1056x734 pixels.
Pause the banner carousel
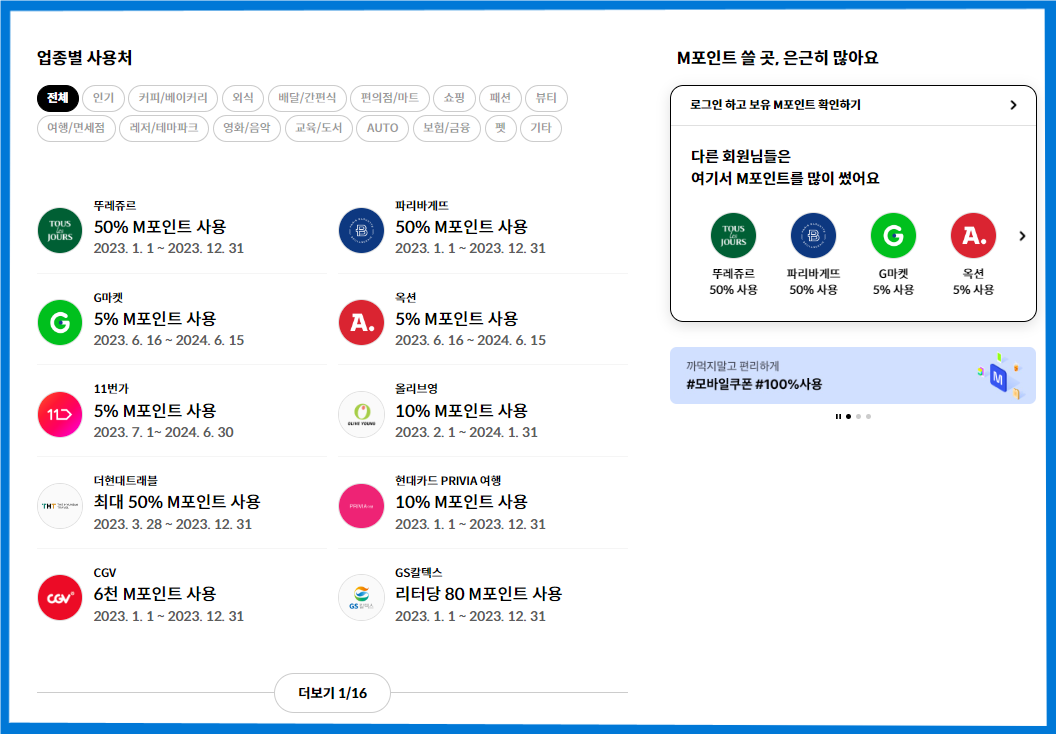(838, 416)
